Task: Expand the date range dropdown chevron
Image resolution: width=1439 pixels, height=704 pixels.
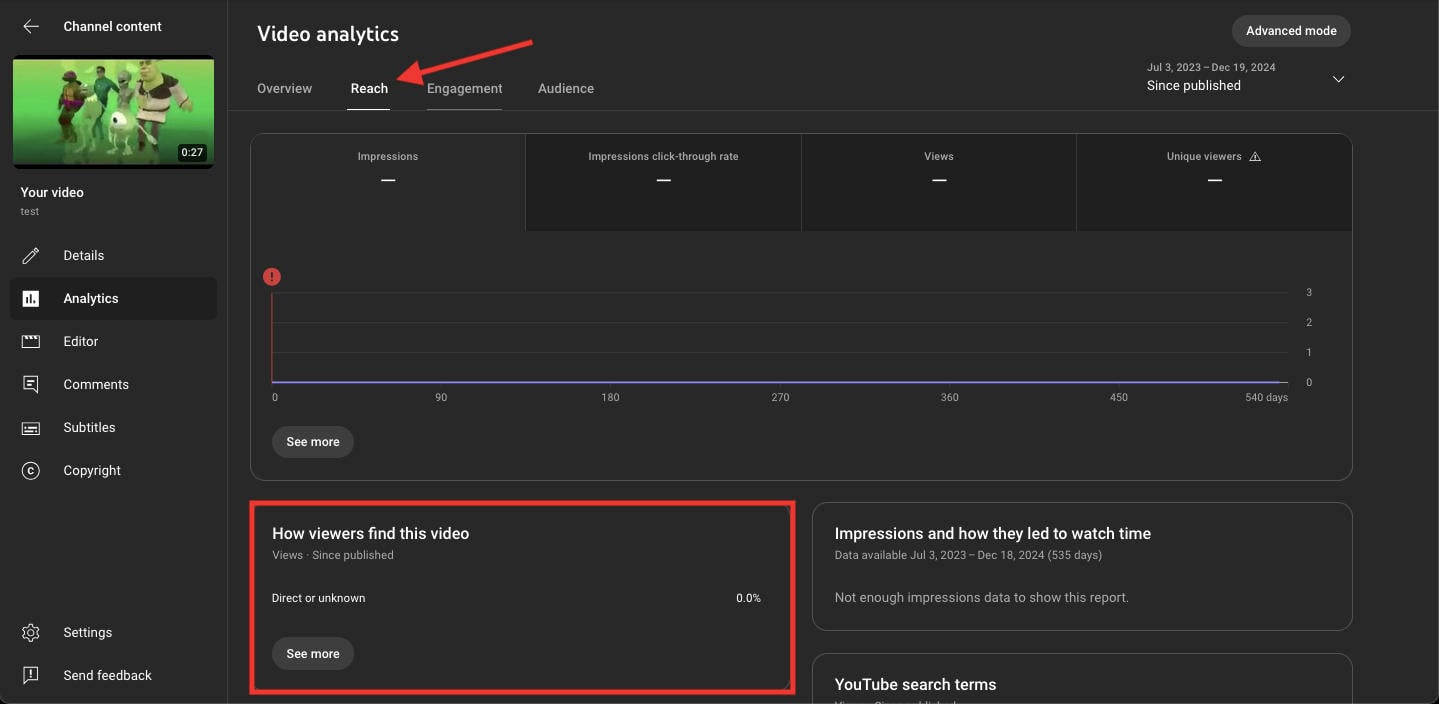Action: (1338, 79)
